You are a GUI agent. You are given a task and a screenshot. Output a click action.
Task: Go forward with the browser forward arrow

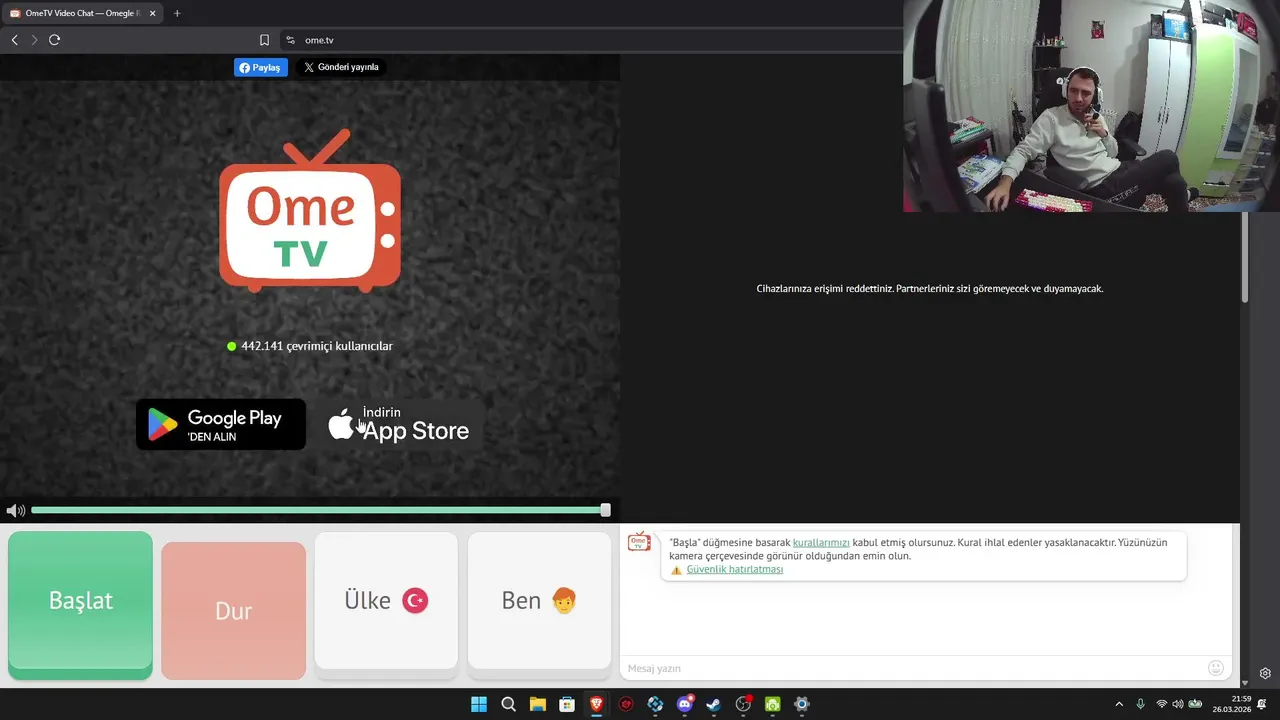tap(34, 40)
